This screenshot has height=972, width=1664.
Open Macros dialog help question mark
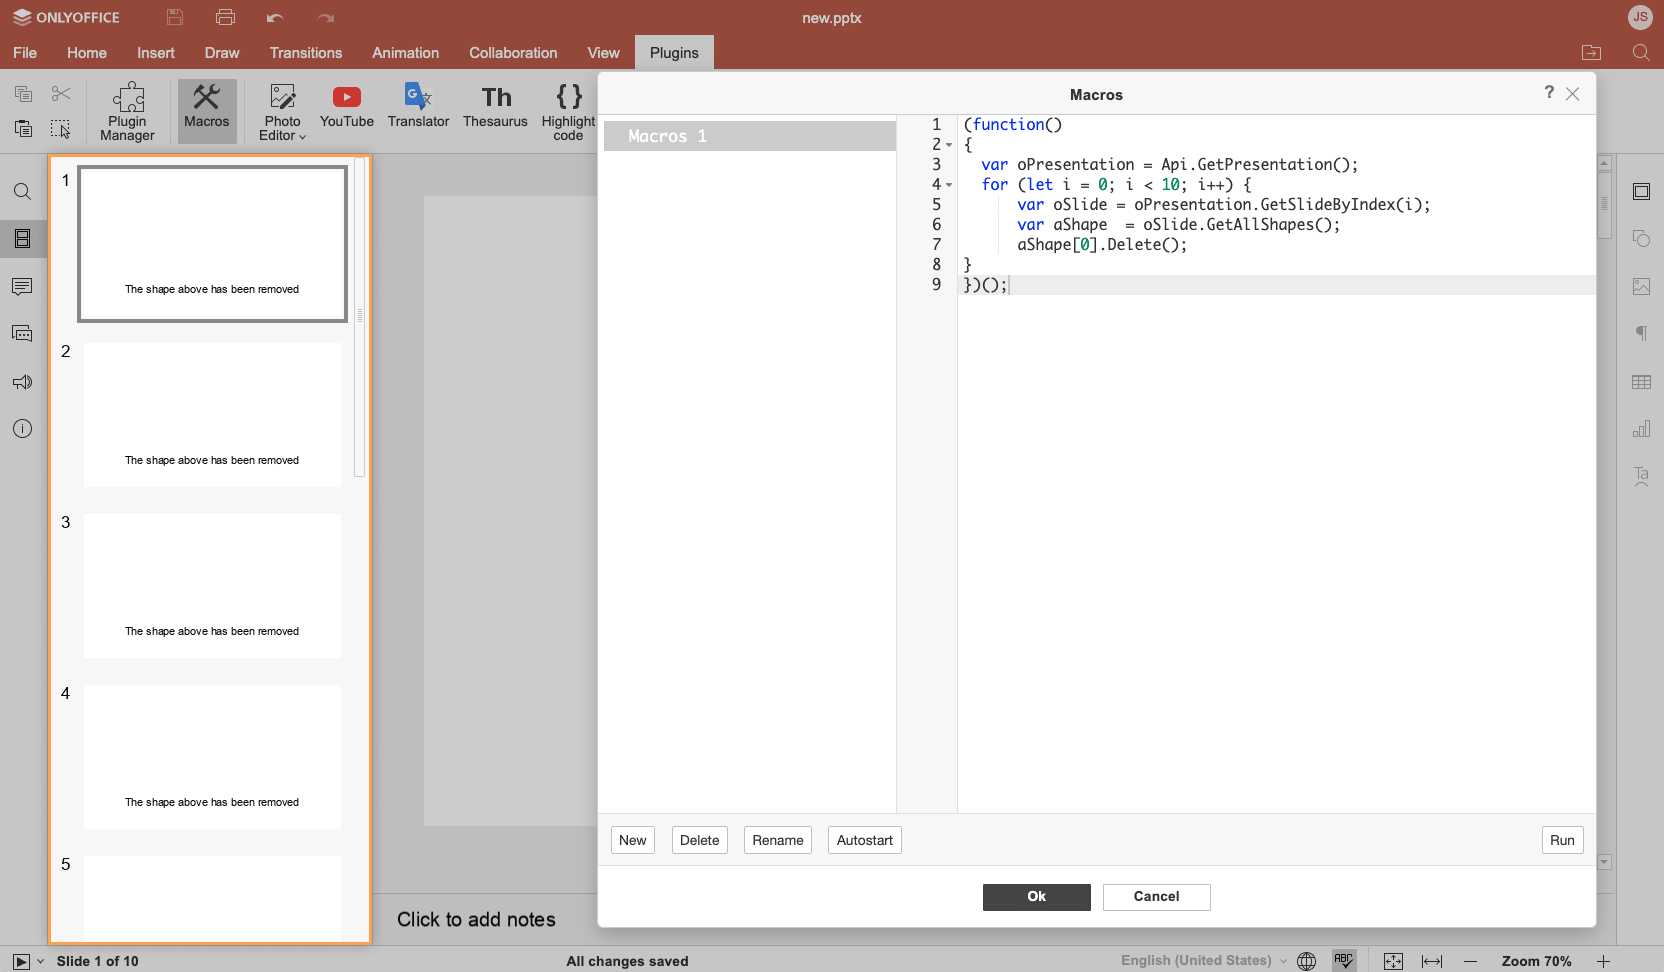coord(1549,92)
